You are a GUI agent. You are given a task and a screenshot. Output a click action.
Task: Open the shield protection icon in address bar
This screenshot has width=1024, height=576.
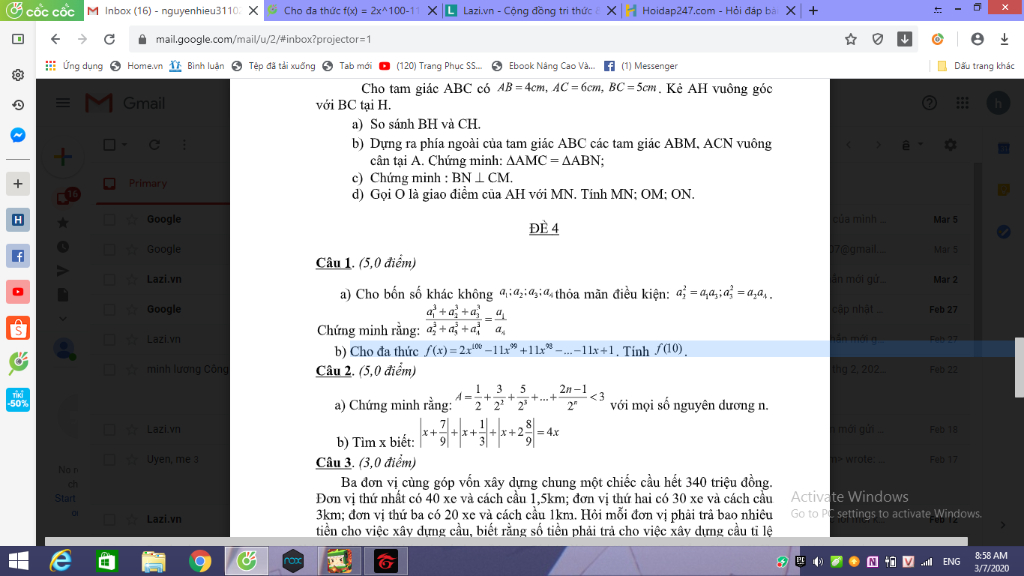coord(878,39)
